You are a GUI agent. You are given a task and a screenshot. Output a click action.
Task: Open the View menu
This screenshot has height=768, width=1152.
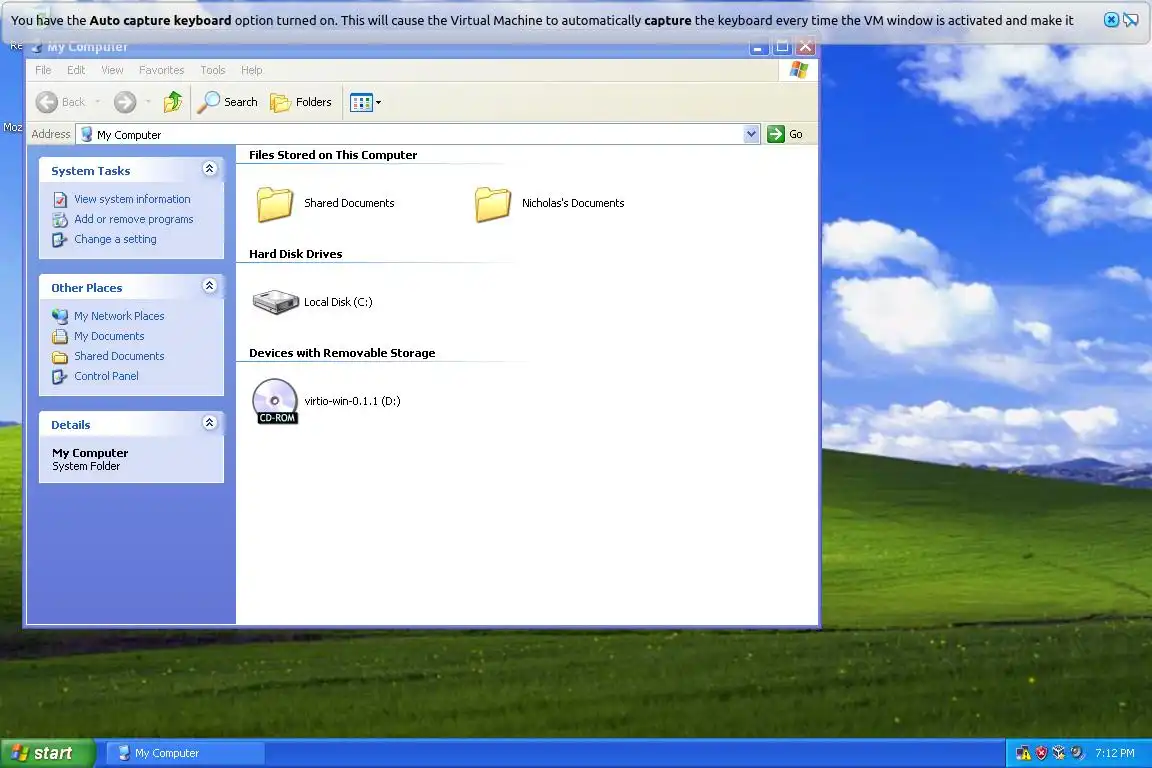112,70
